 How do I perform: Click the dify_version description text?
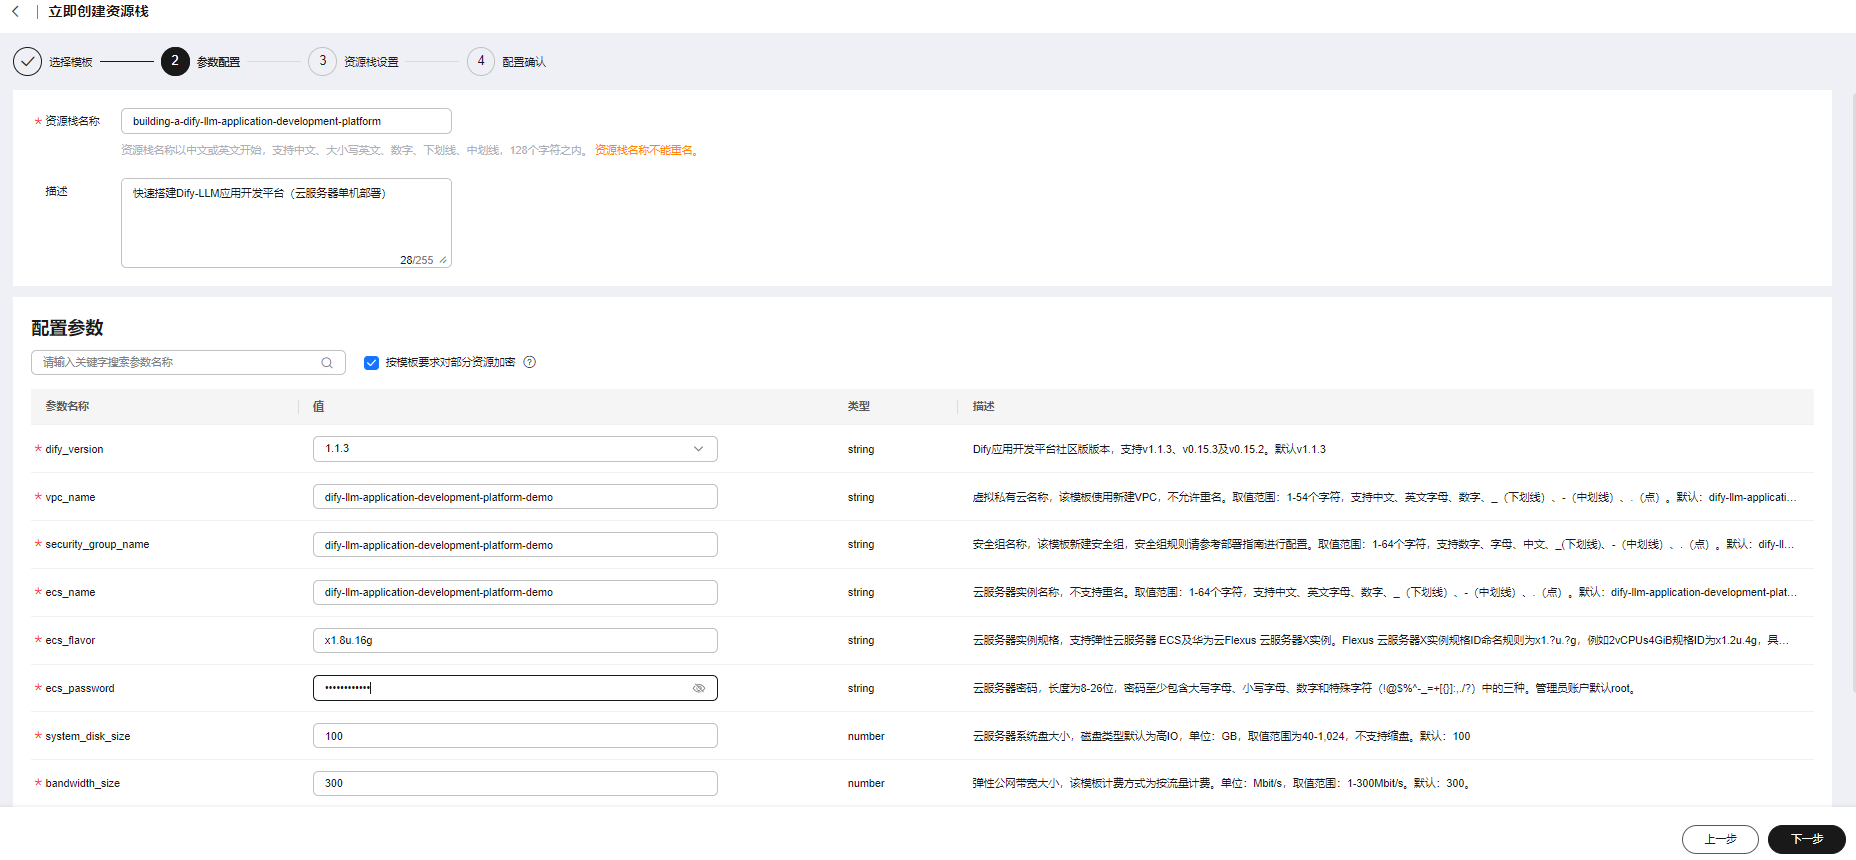click(x=1149, y=449)
